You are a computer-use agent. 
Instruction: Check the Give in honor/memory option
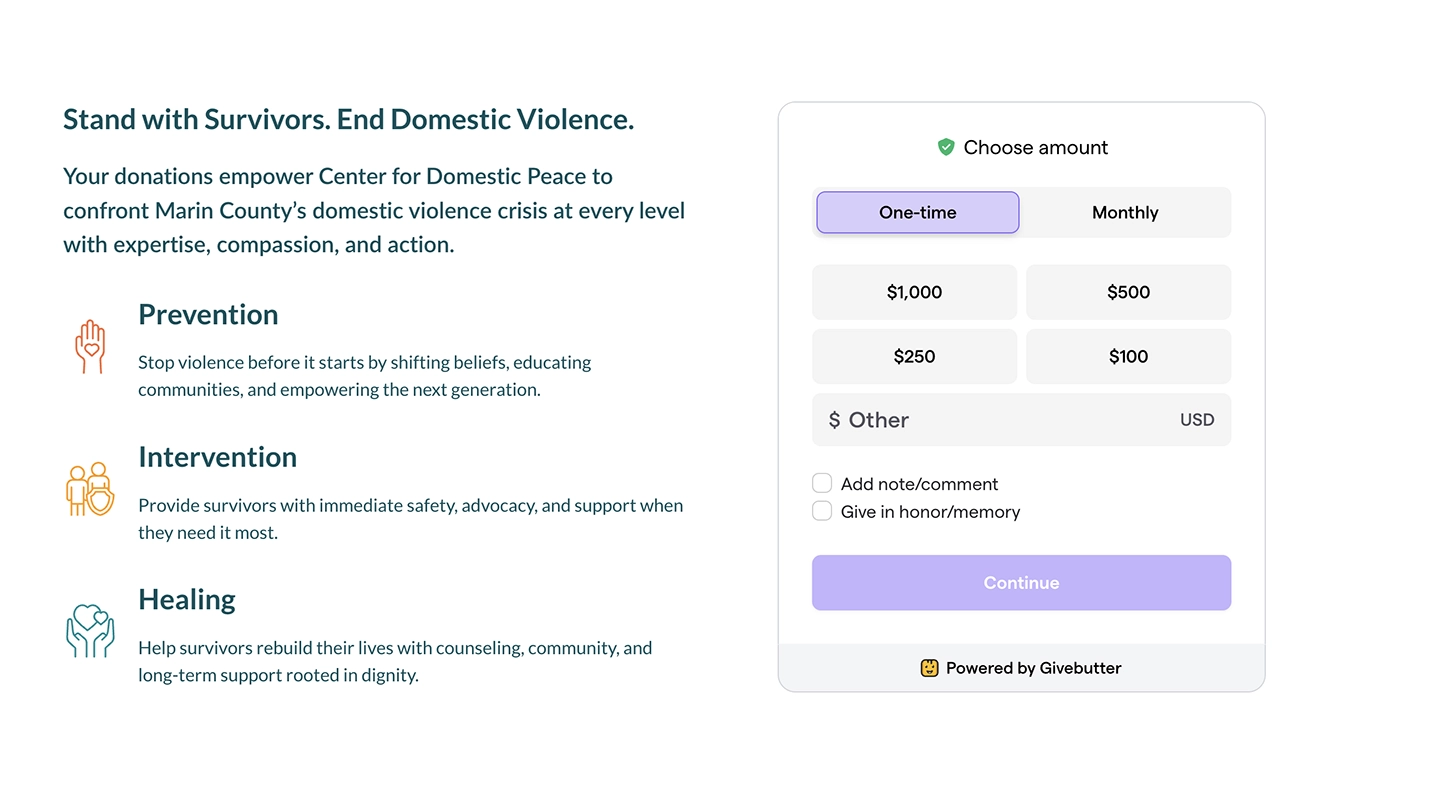tap(822, 510)
